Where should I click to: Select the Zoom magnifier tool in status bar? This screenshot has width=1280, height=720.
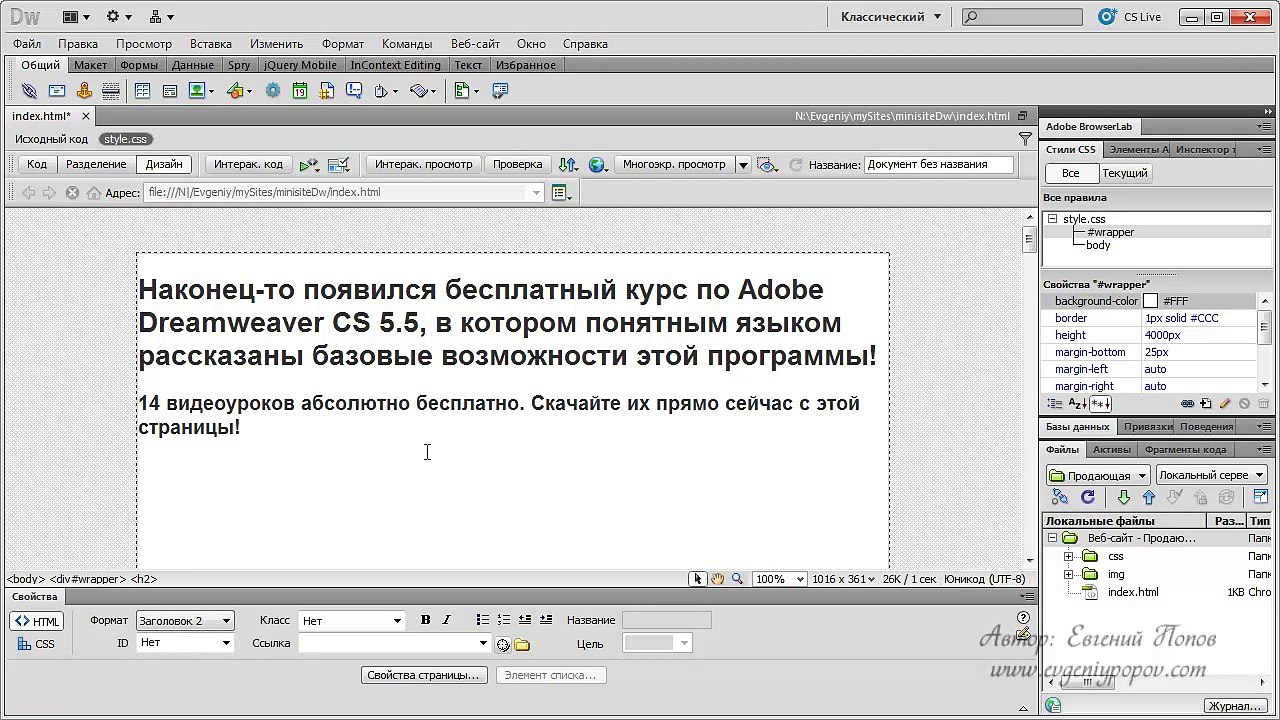coord(737,579)
